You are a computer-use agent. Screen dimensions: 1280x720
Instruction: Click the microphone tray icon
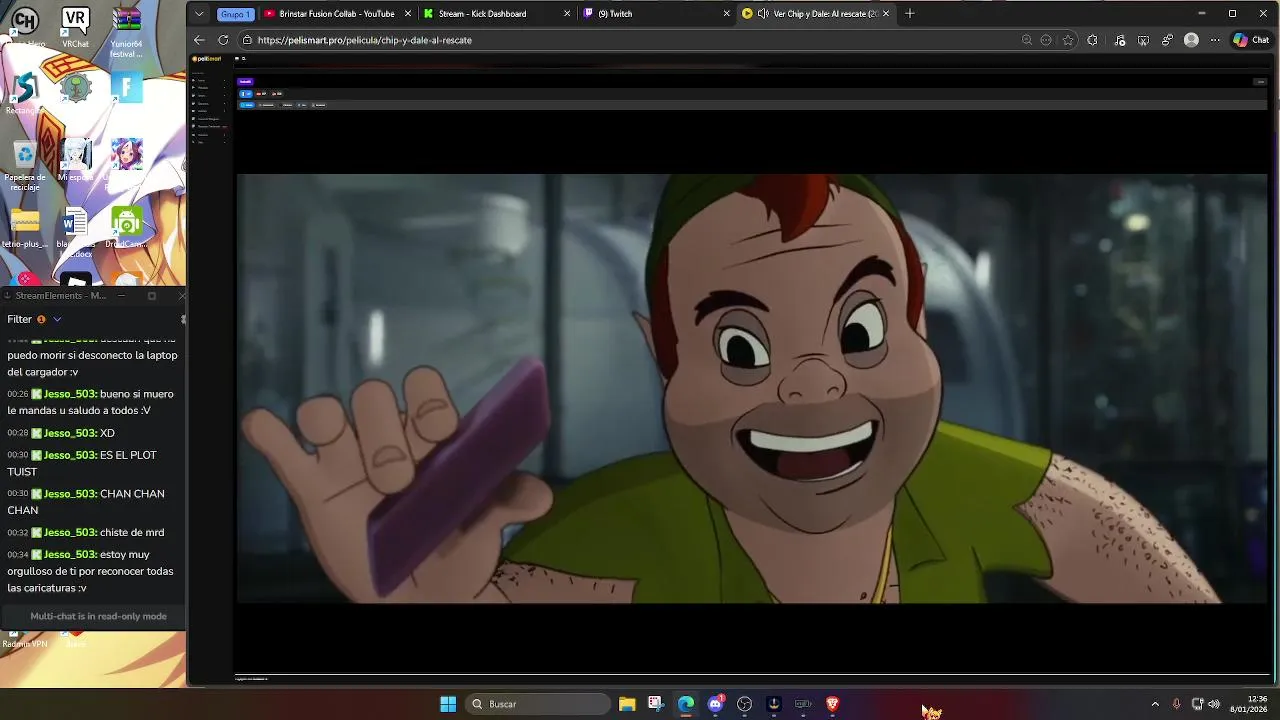click(1176, 704)
